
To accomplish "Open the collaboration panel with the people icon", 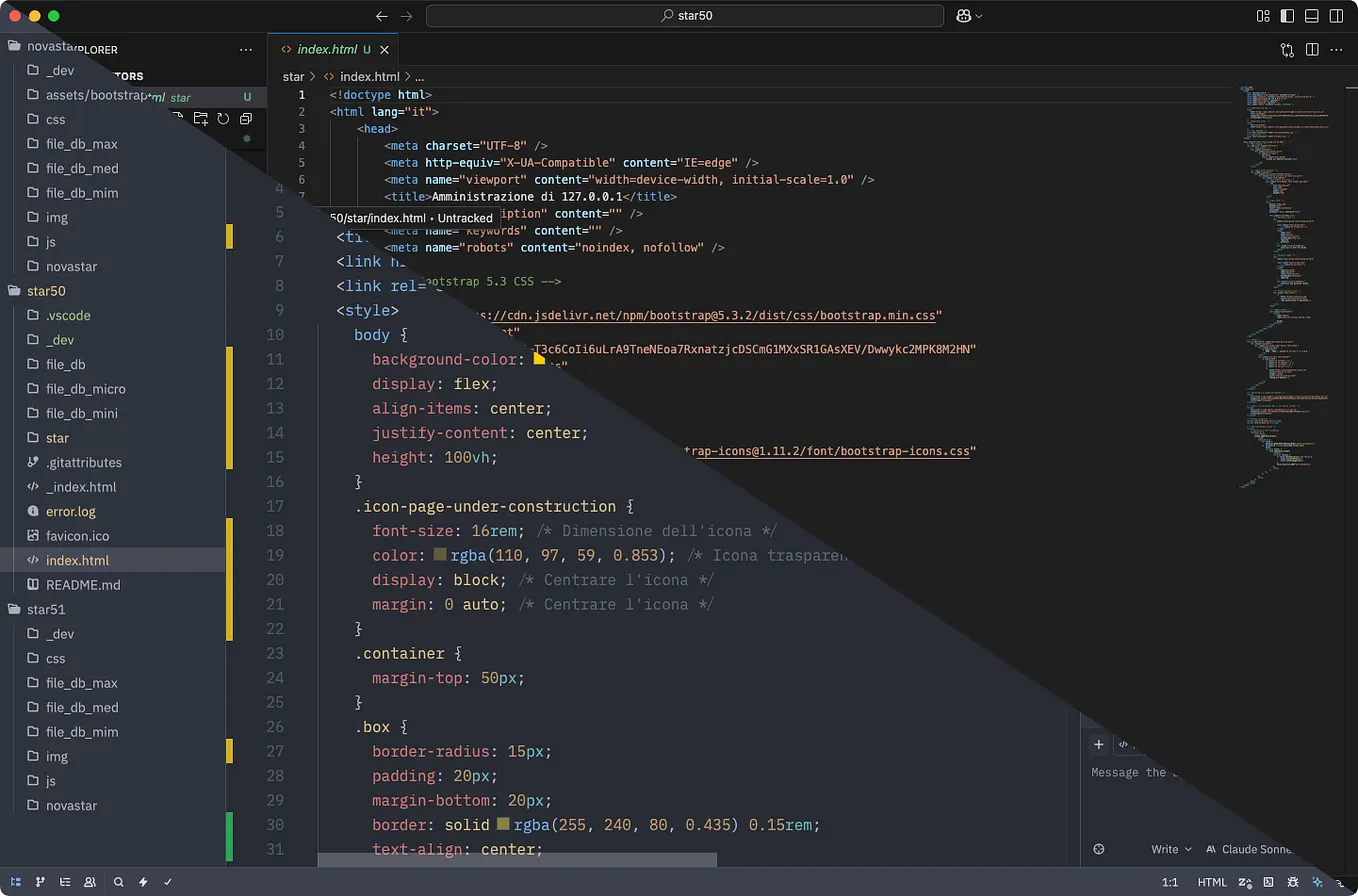I will coord(89,882).
